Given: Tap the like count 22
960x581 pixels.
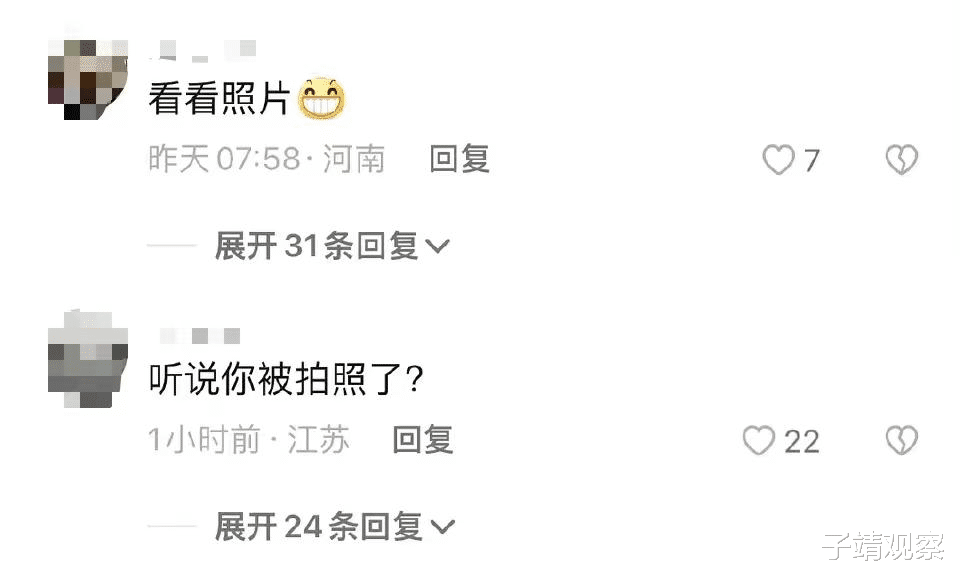Looking at the screenshot, I should pos(801,441).
